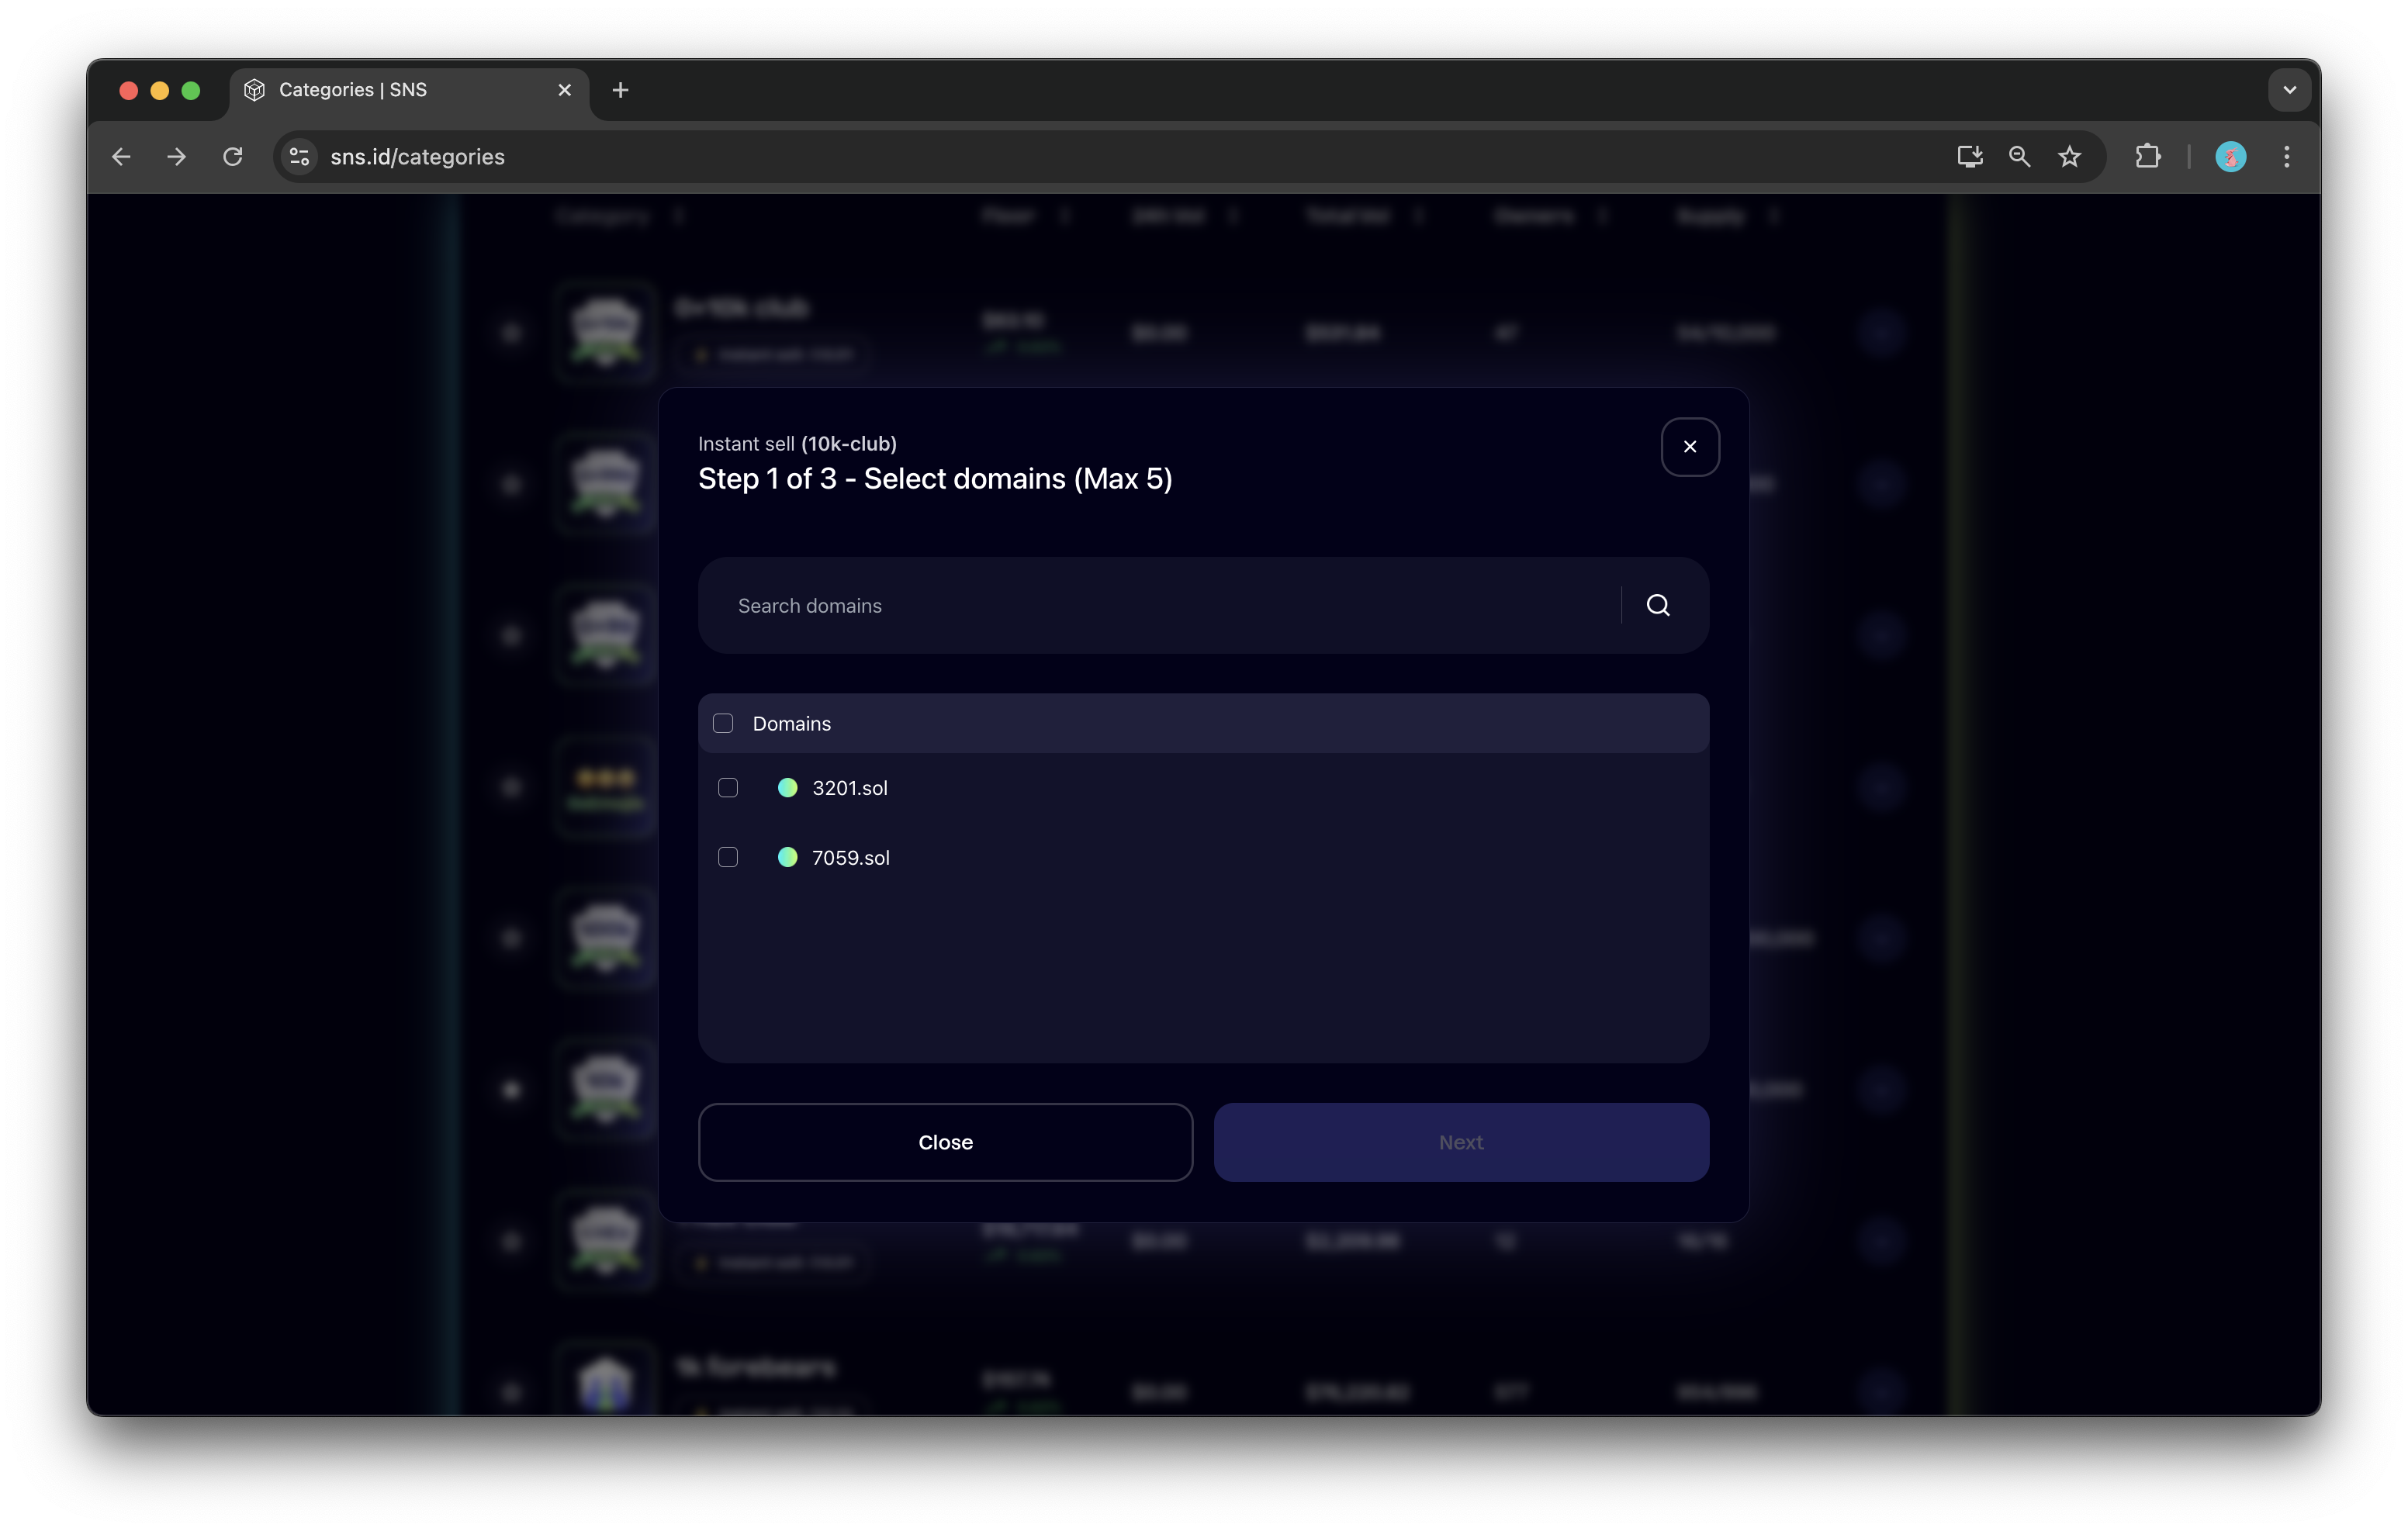Reload the page with the refresh icon
Viewport: 2408px width, 1531px height.
[233, 157]
